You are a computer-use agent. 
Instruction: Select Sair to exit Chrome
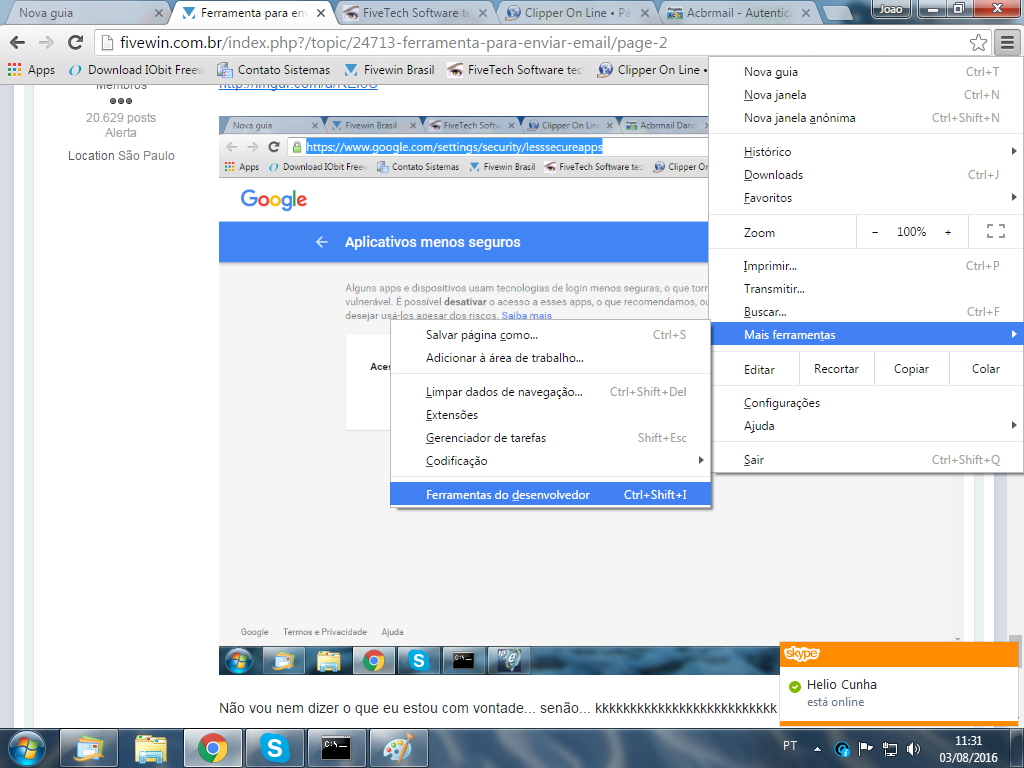coord(866,460)
